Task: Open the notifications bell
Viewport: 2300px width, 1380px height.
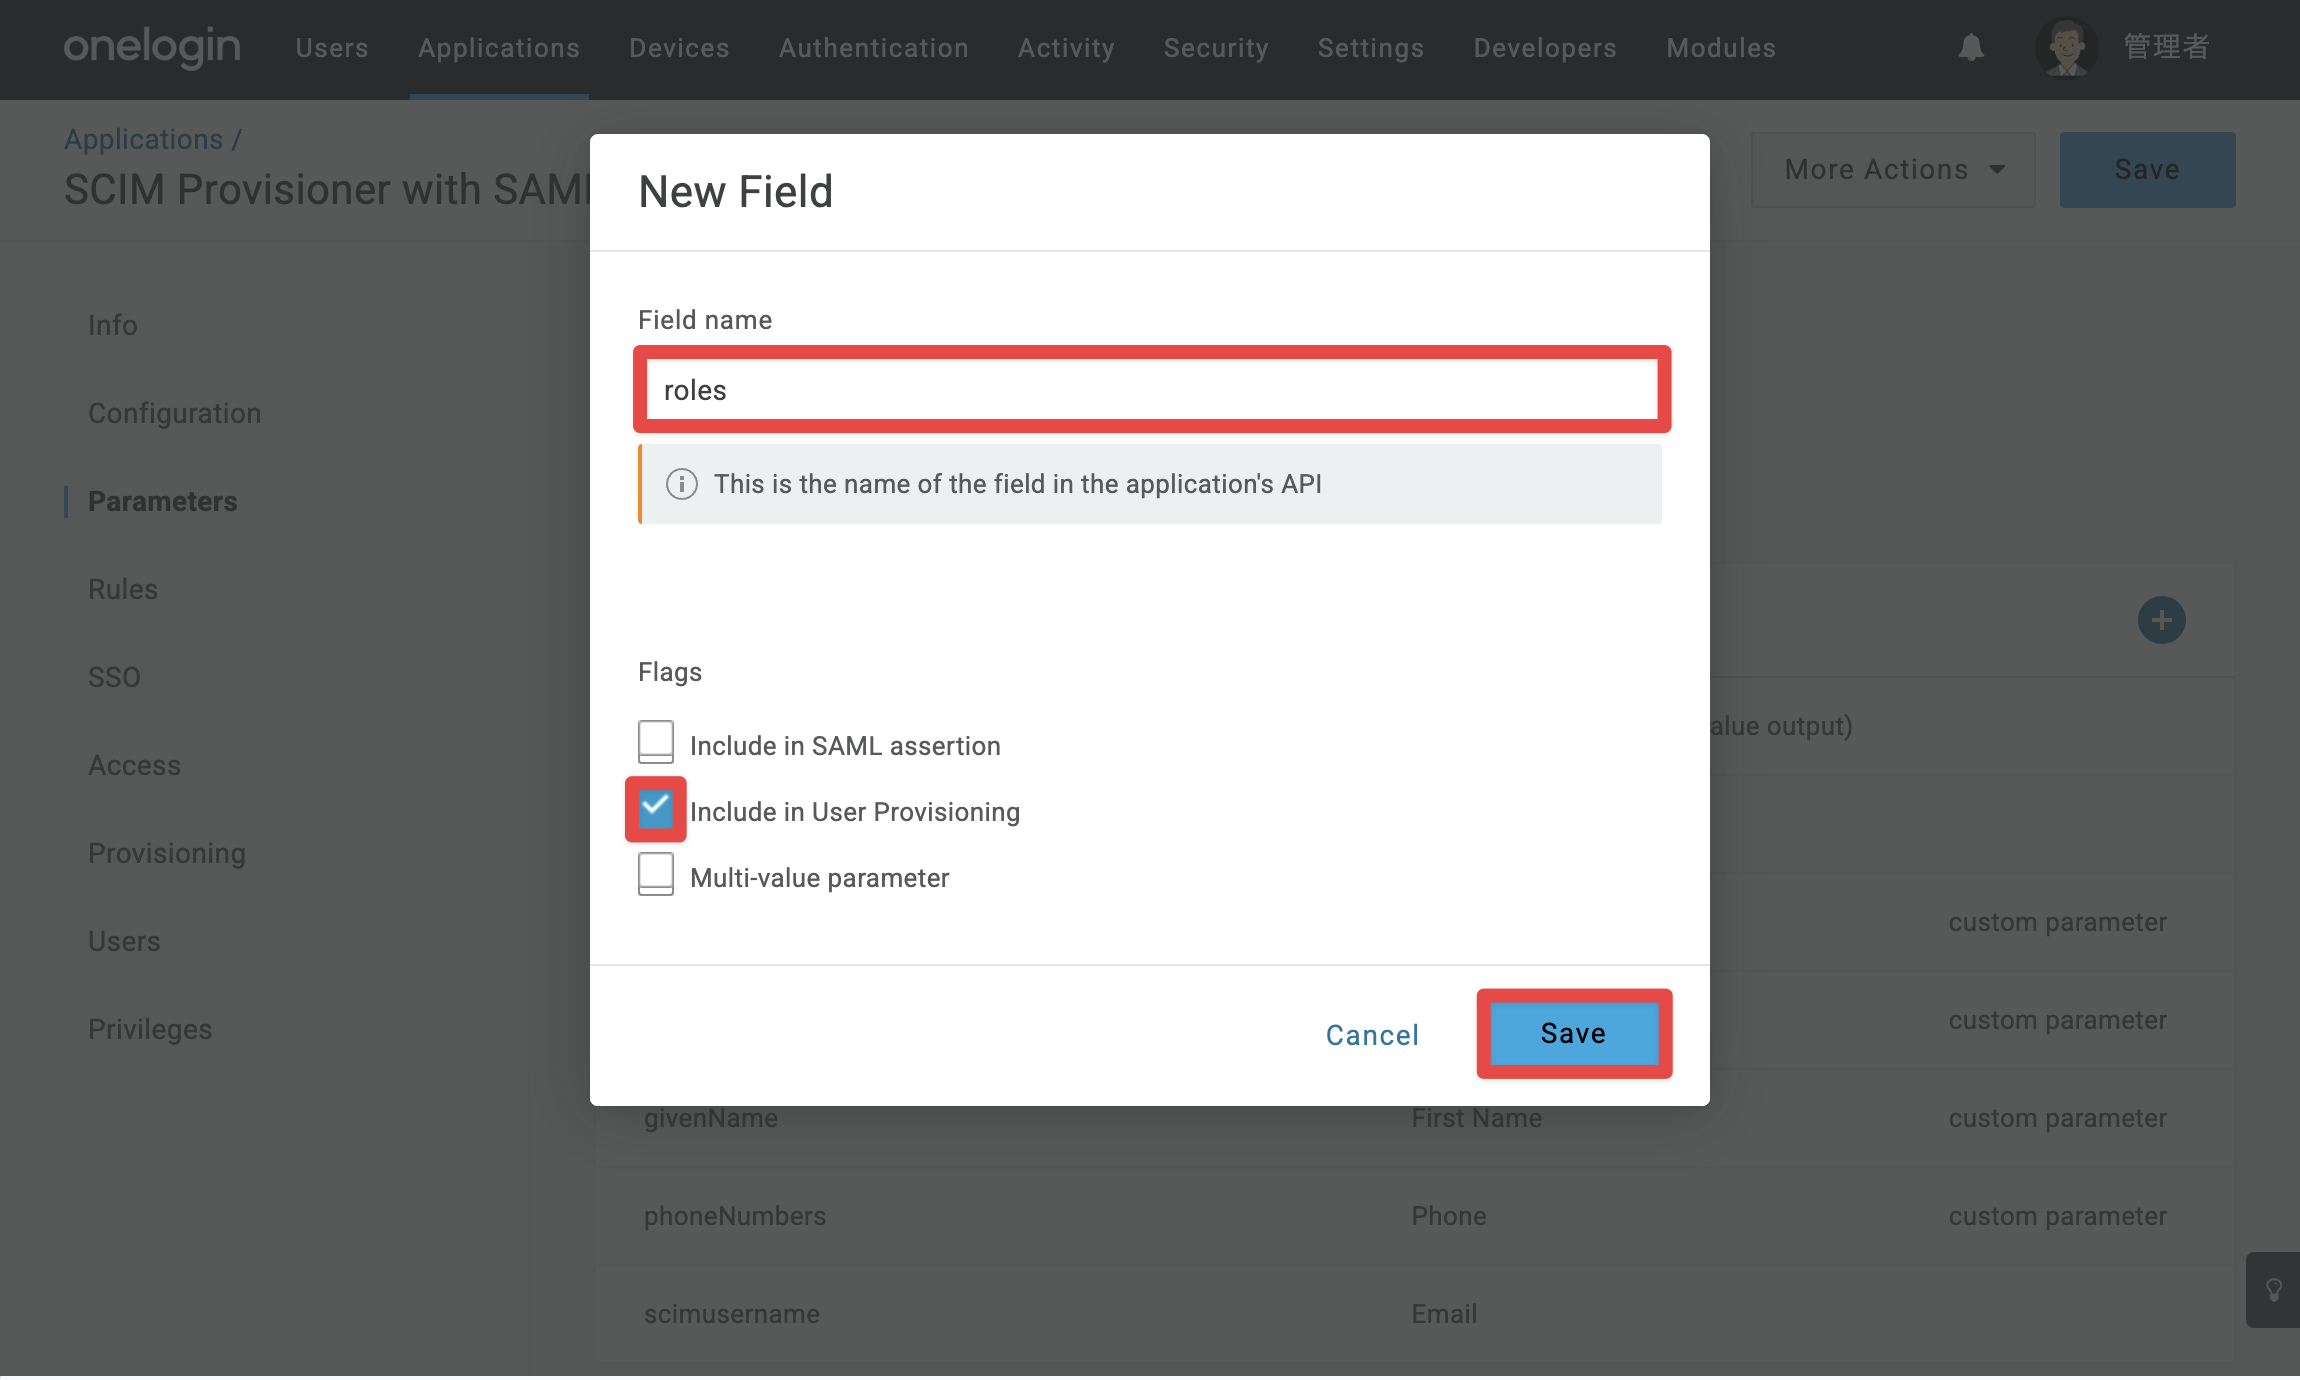Action: [x=1971, y=47]
